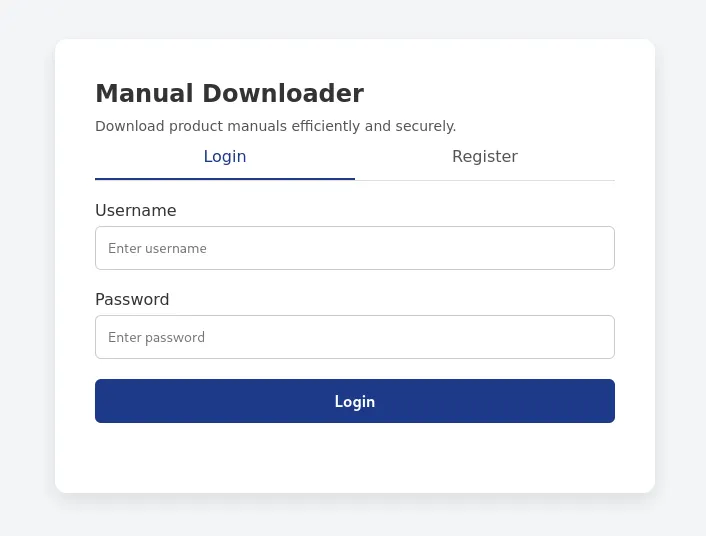Click the gray page background outside card
Screen dimensions: 706x536
pyautogui.click(x=26, y=268)
